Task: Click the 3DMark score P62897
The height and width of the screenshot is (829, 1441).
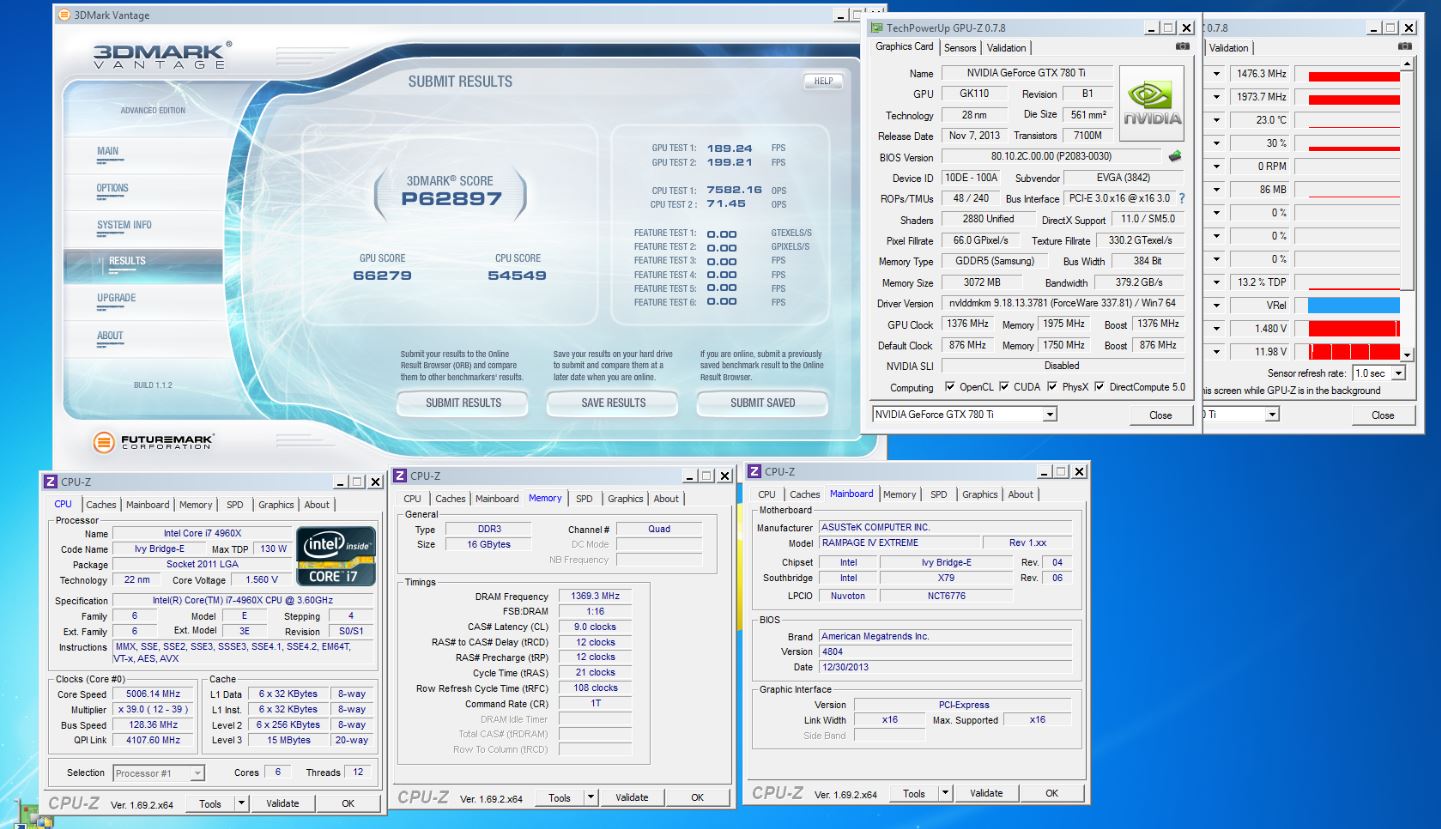Action: point(453,199)
